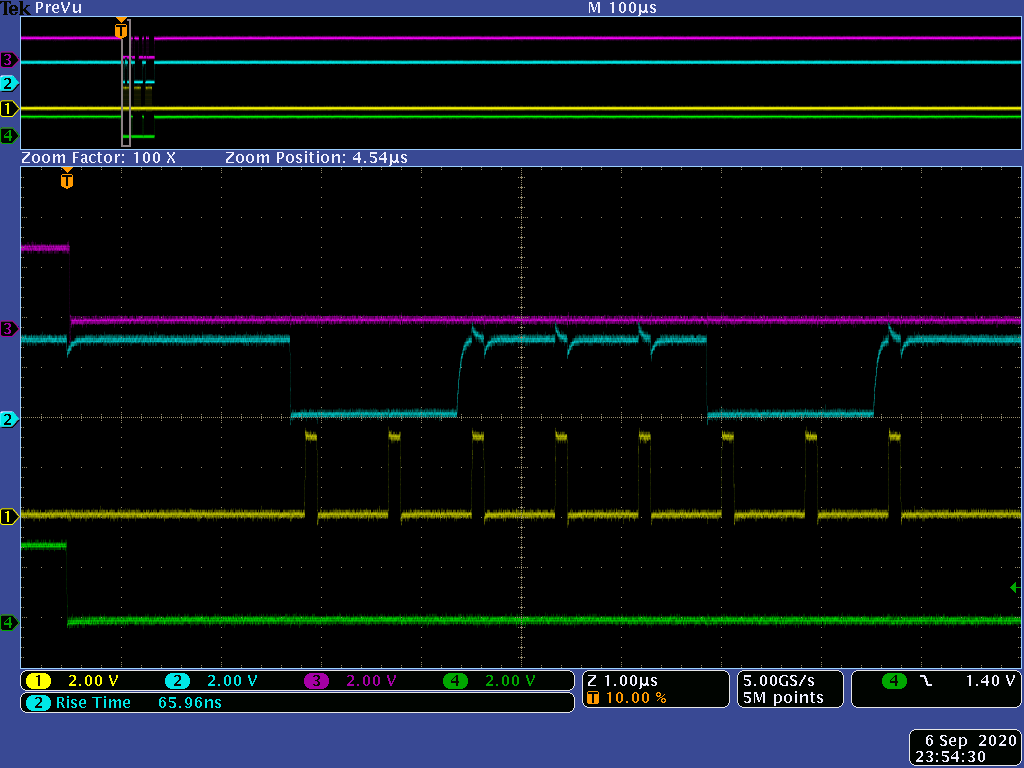Select channel 2 ground marker in overview strip
The image size is (1024, 768).
tap(8, 83)
